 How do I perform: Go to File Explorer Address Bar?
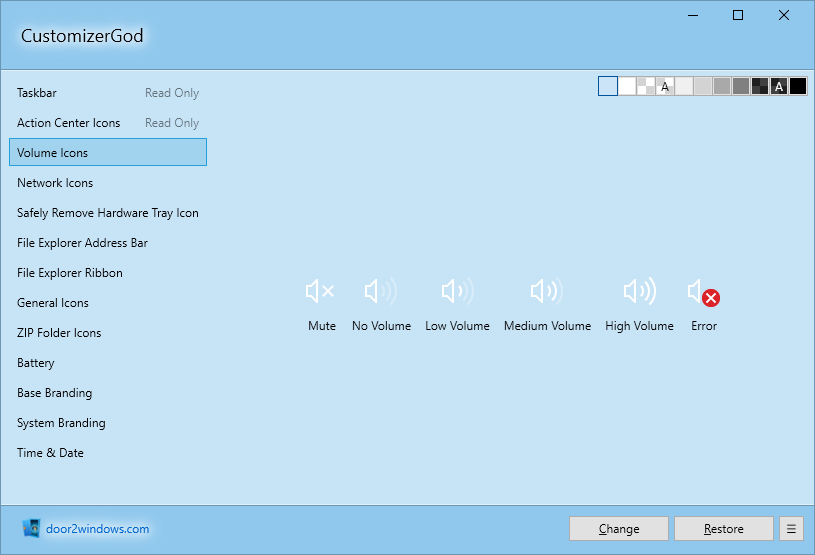point(108,243)
